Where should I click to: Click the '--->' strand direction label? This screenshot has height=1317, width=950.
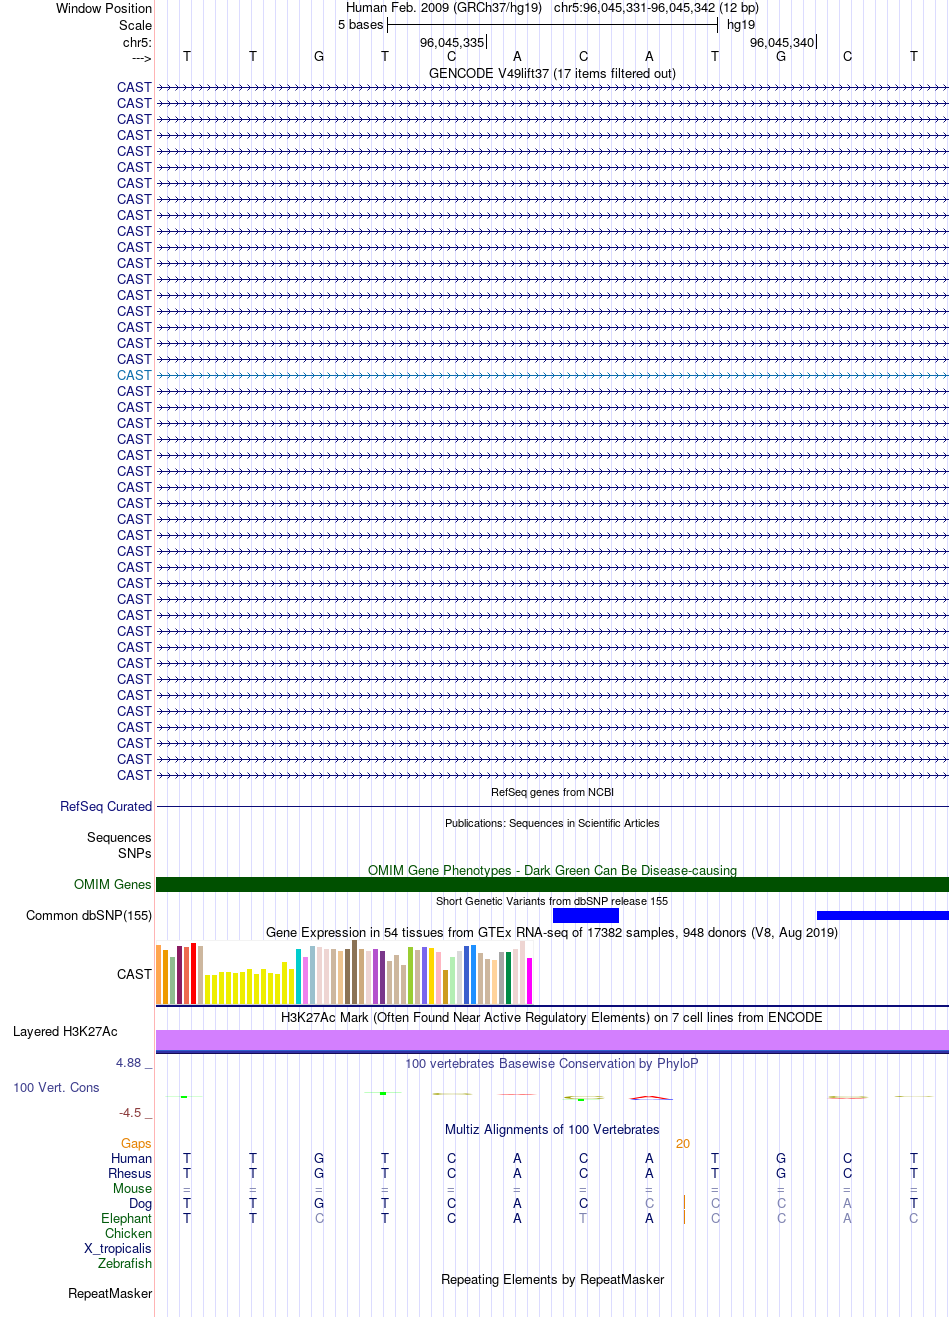[x=141, y=58]
